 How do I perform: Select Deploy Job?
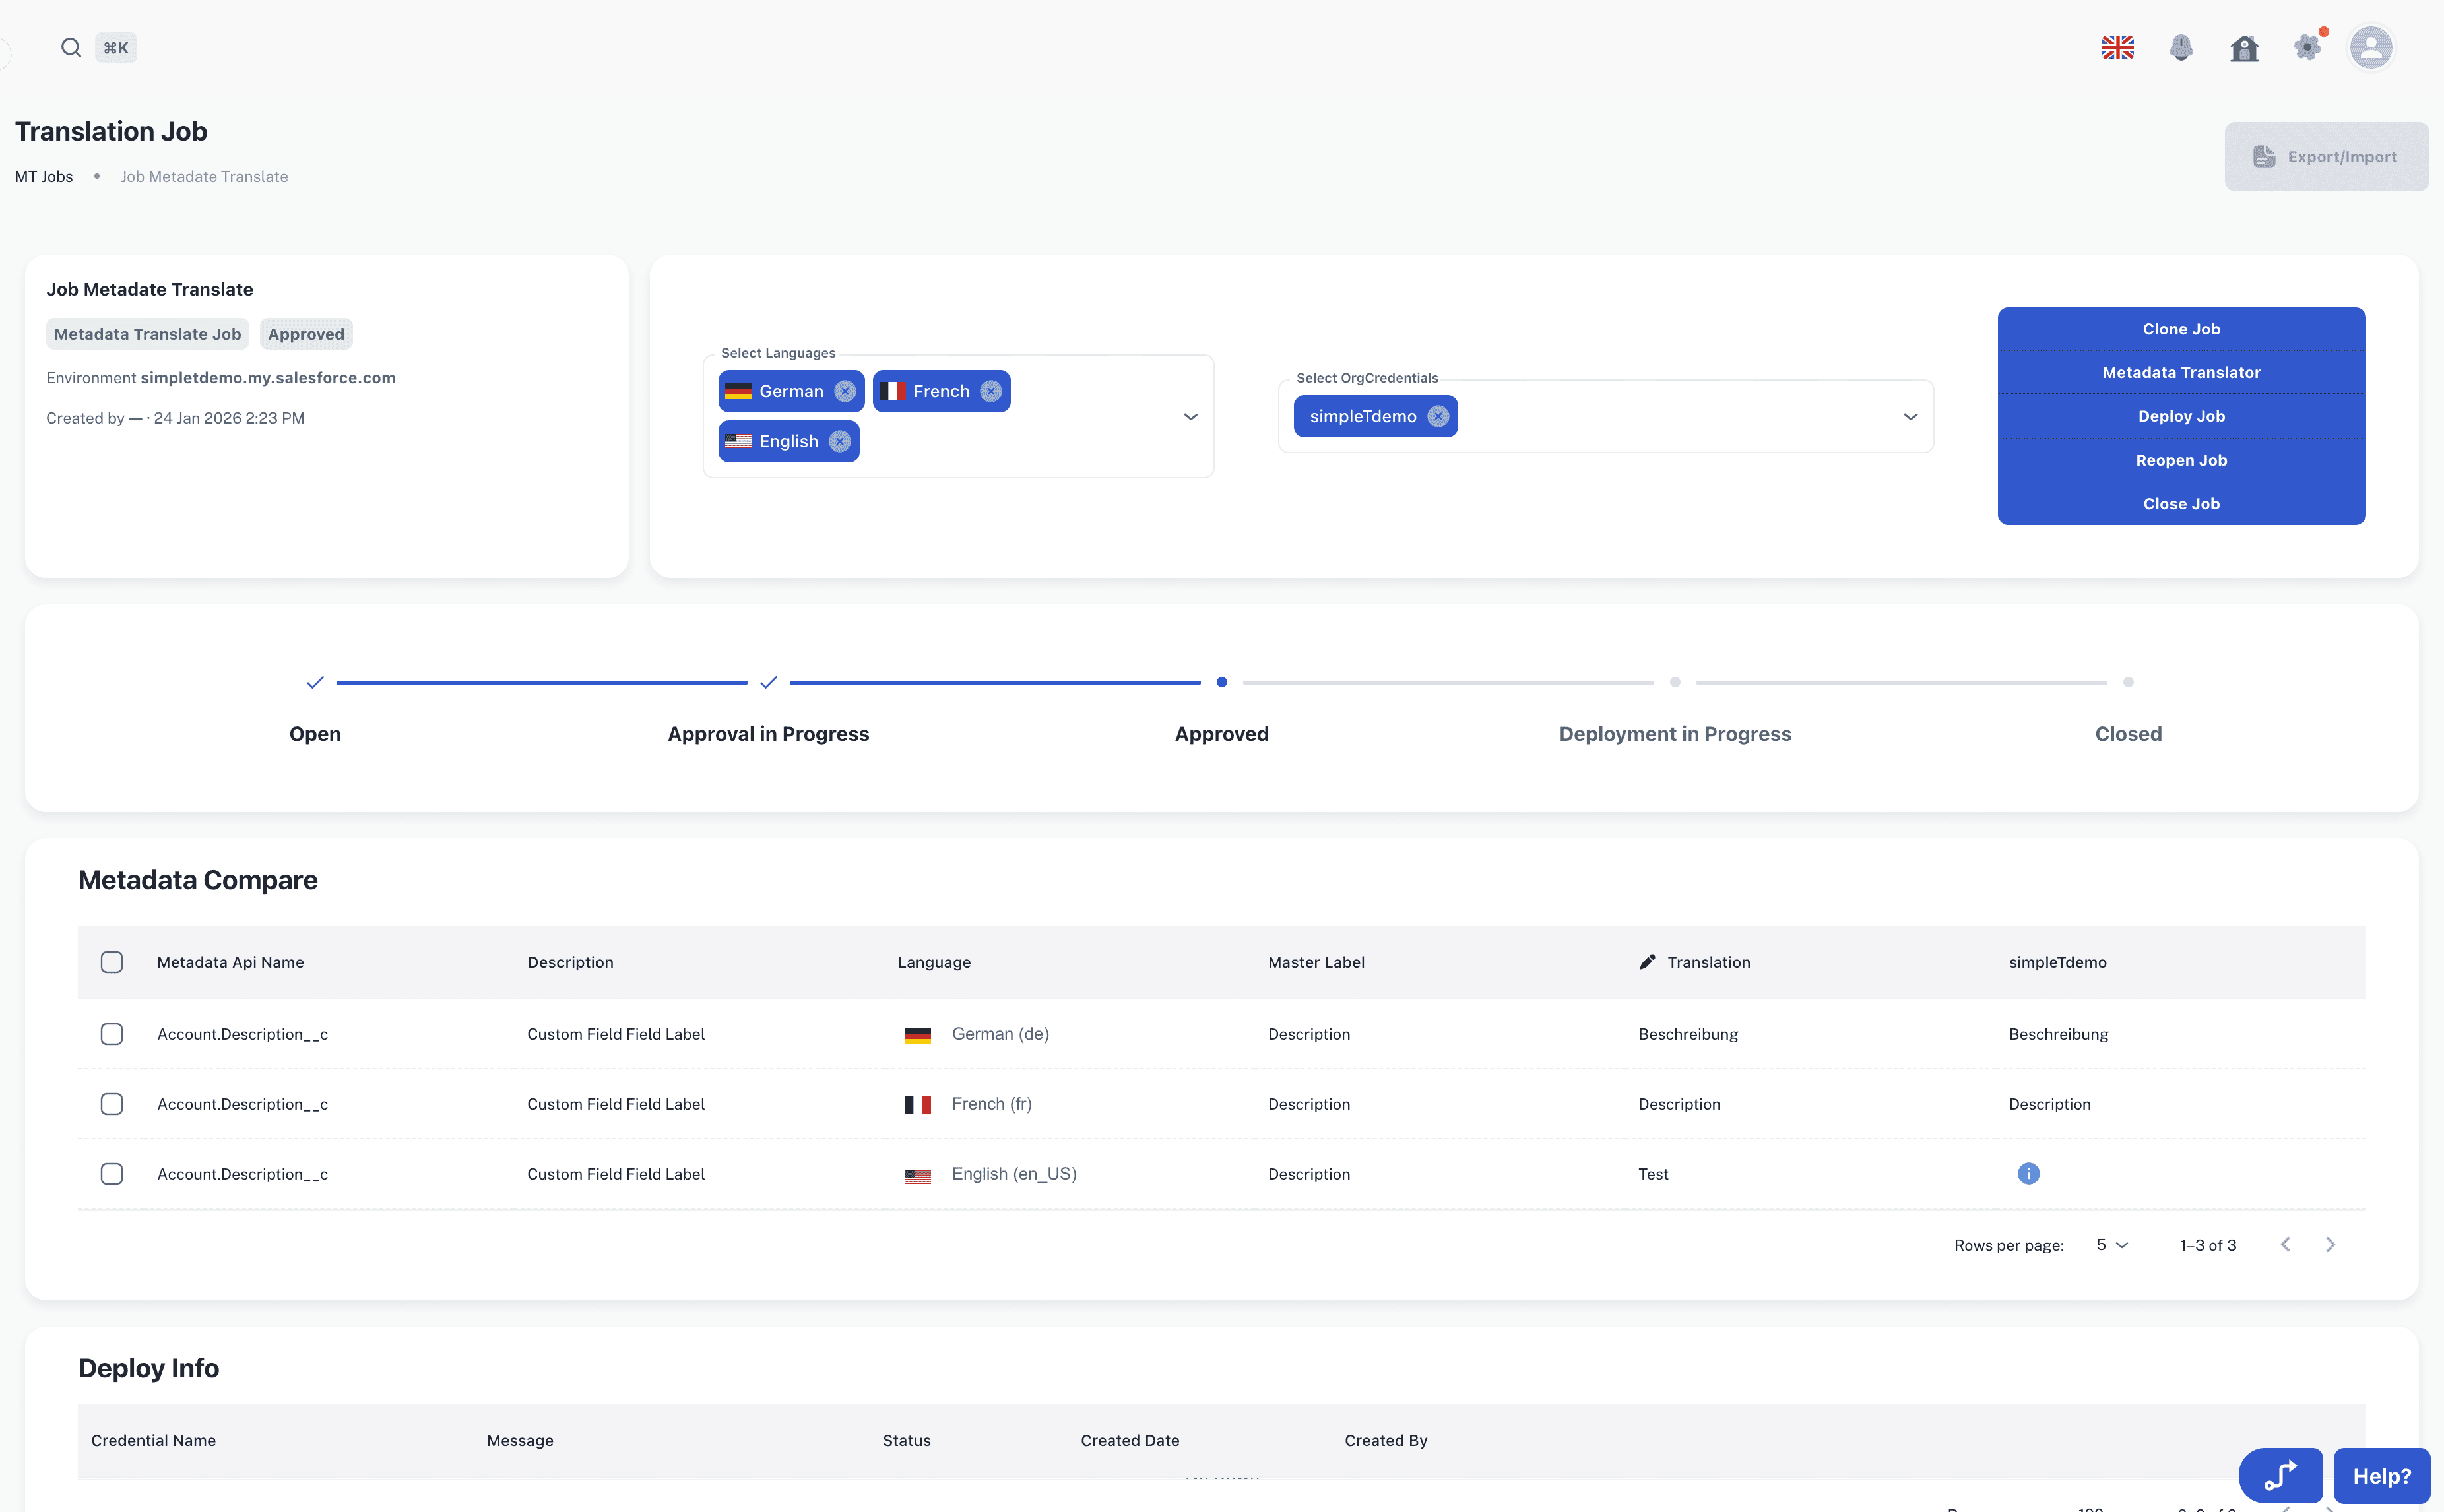[2181, 416]
